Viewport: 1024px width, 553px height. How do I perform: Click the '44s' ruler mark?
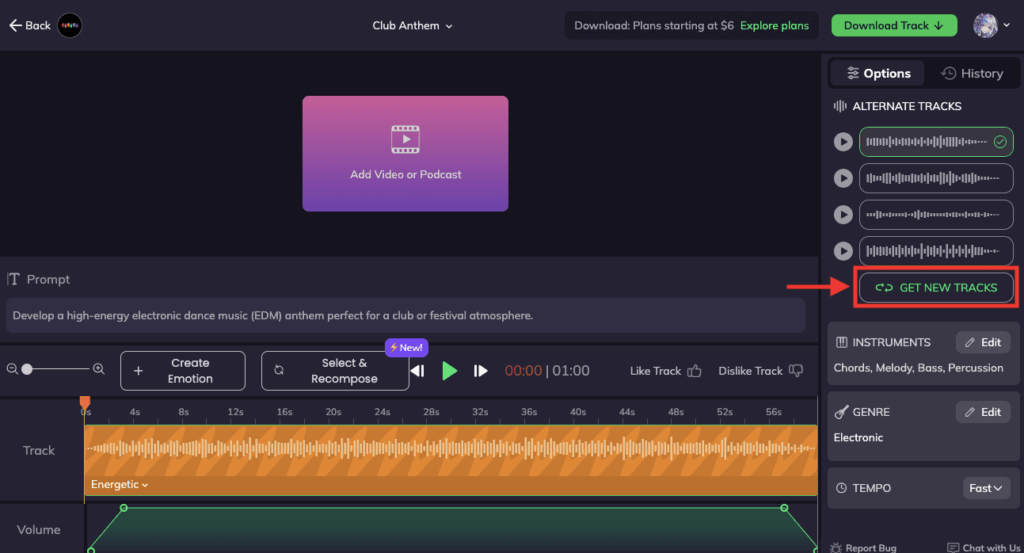click(627, 412)
